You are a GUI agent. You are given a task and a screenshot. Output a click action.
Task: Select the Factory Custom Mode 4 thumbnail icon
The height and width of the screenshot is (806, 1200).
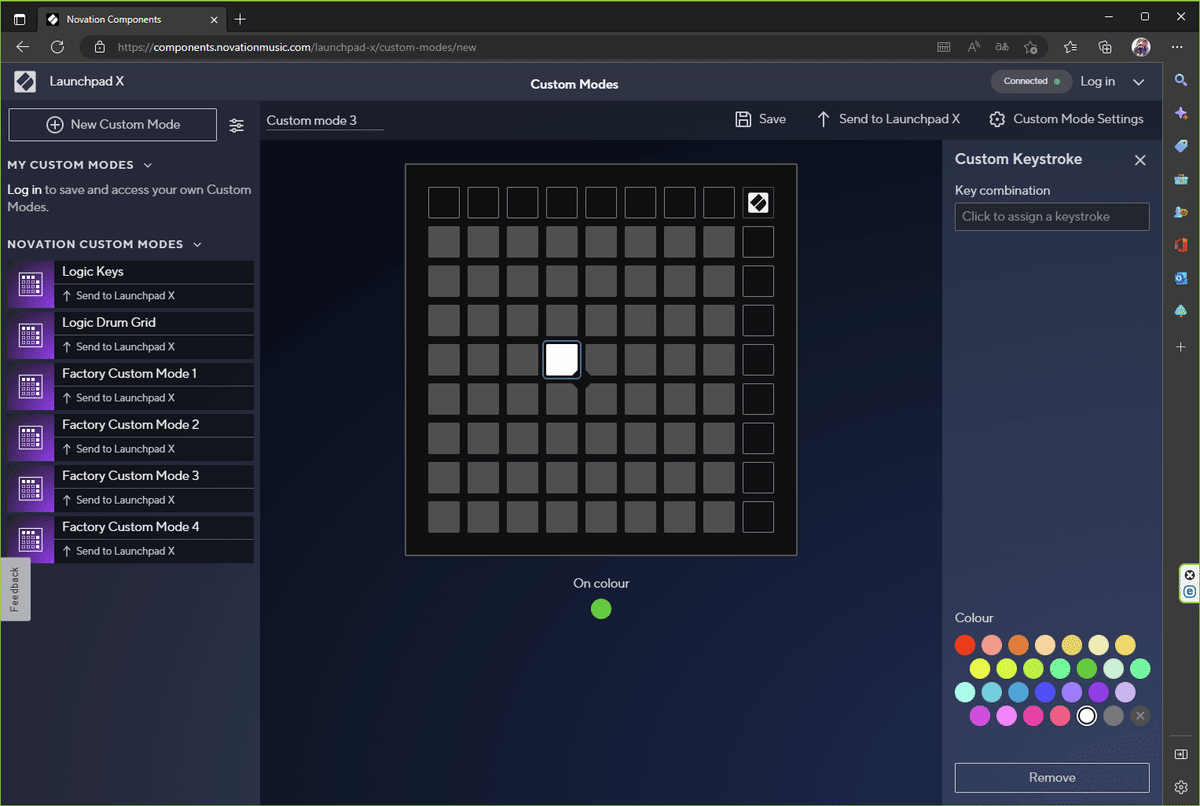pos(30,540)
